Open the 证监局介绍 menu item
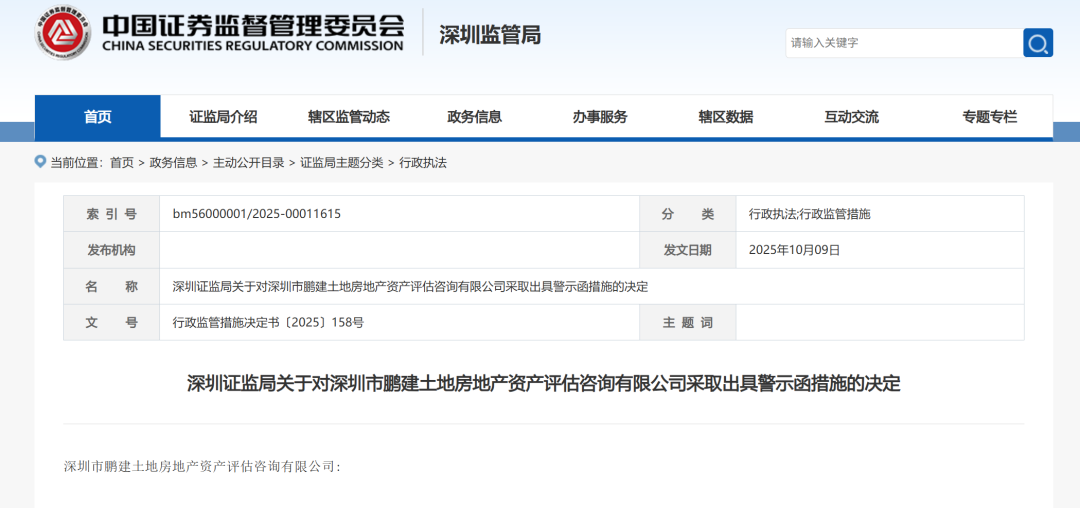Viewport: 1080px width, 508px height. click(x=223, y=117)
